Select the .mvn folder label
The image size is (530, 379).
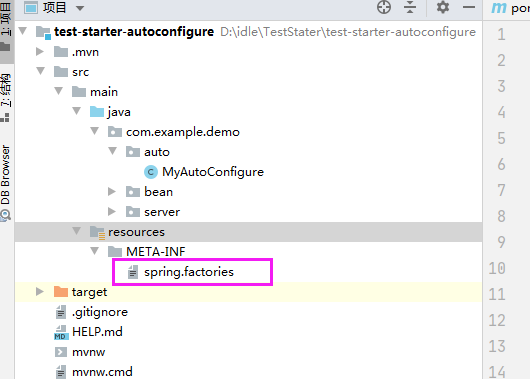coord(85,52)
